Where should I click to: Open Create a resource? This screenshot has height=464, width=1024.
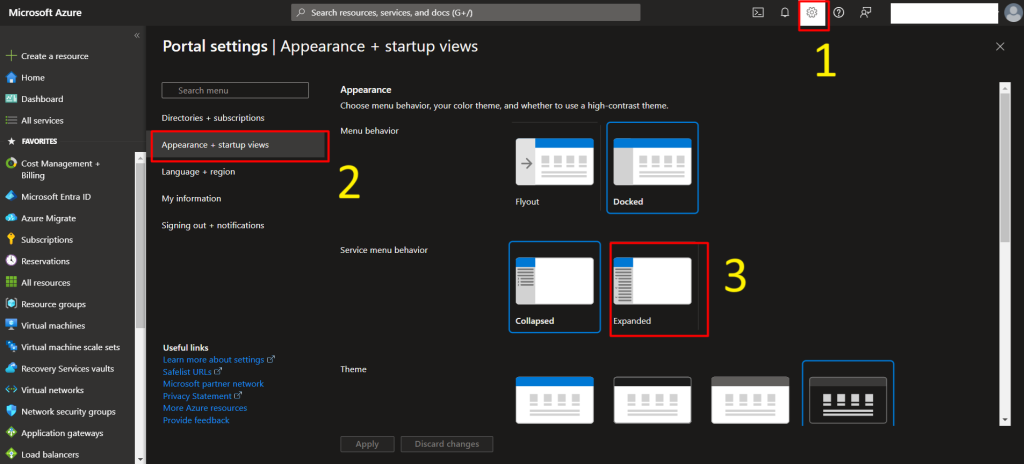pyautogui.click(x=54, y=56)
